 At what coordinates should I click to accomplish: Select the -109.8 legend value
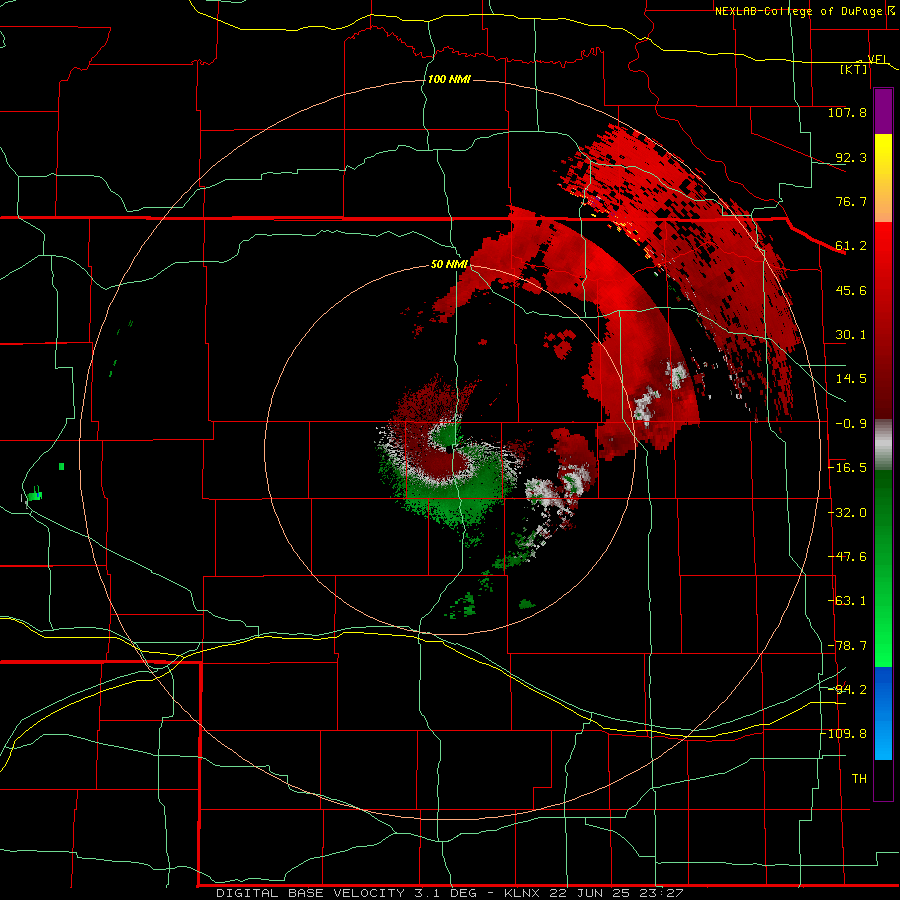844,734
